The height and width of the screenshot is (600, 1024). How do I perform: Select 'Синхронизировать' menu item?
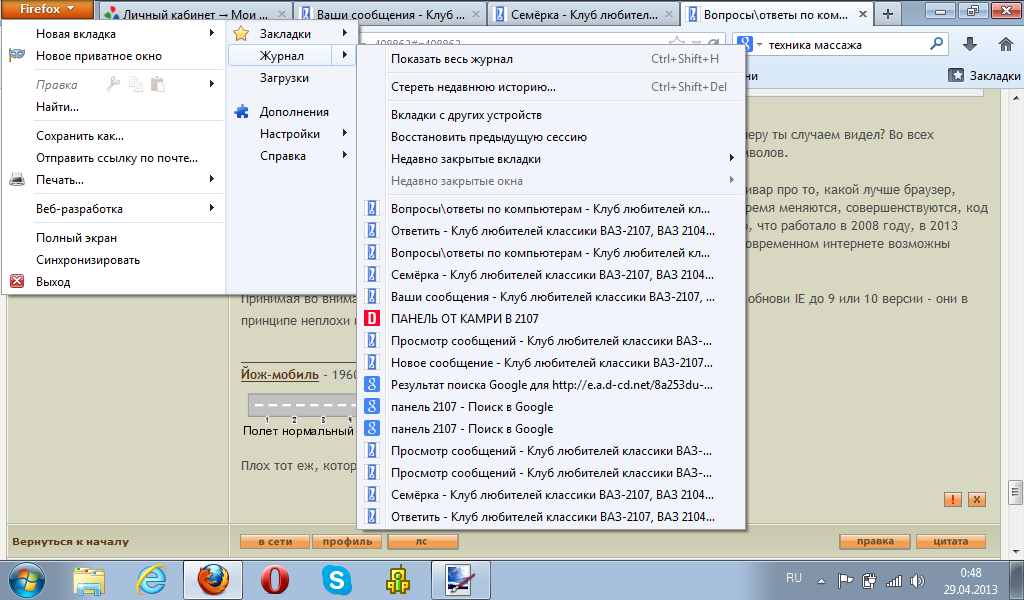pos(113,260)
